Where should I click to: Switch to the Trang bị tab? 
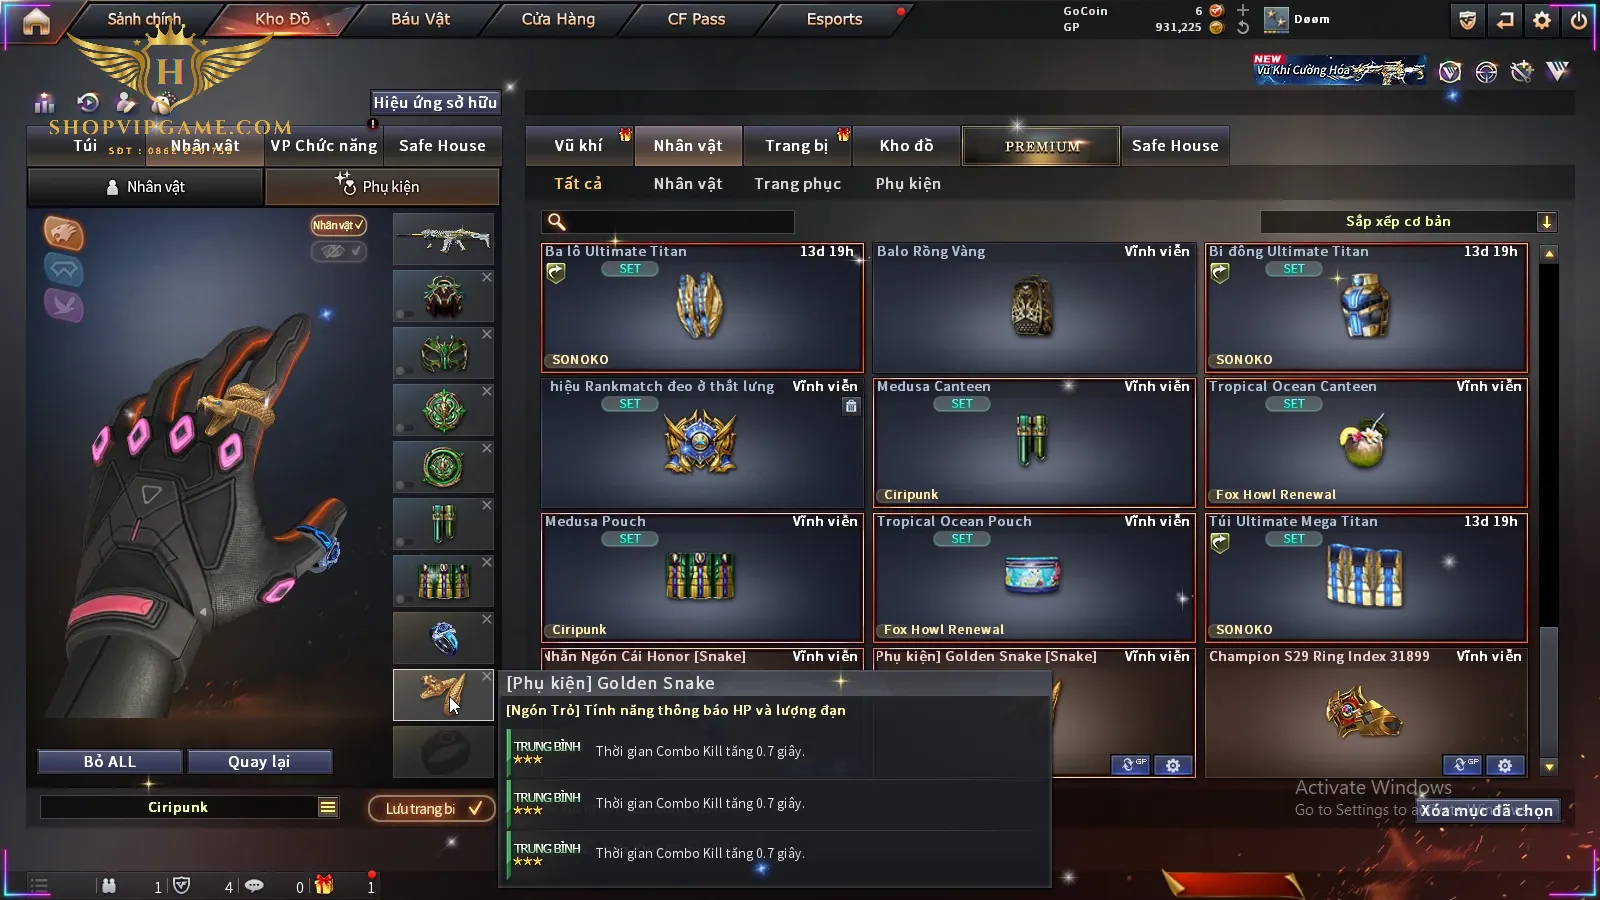coord(797,146)
